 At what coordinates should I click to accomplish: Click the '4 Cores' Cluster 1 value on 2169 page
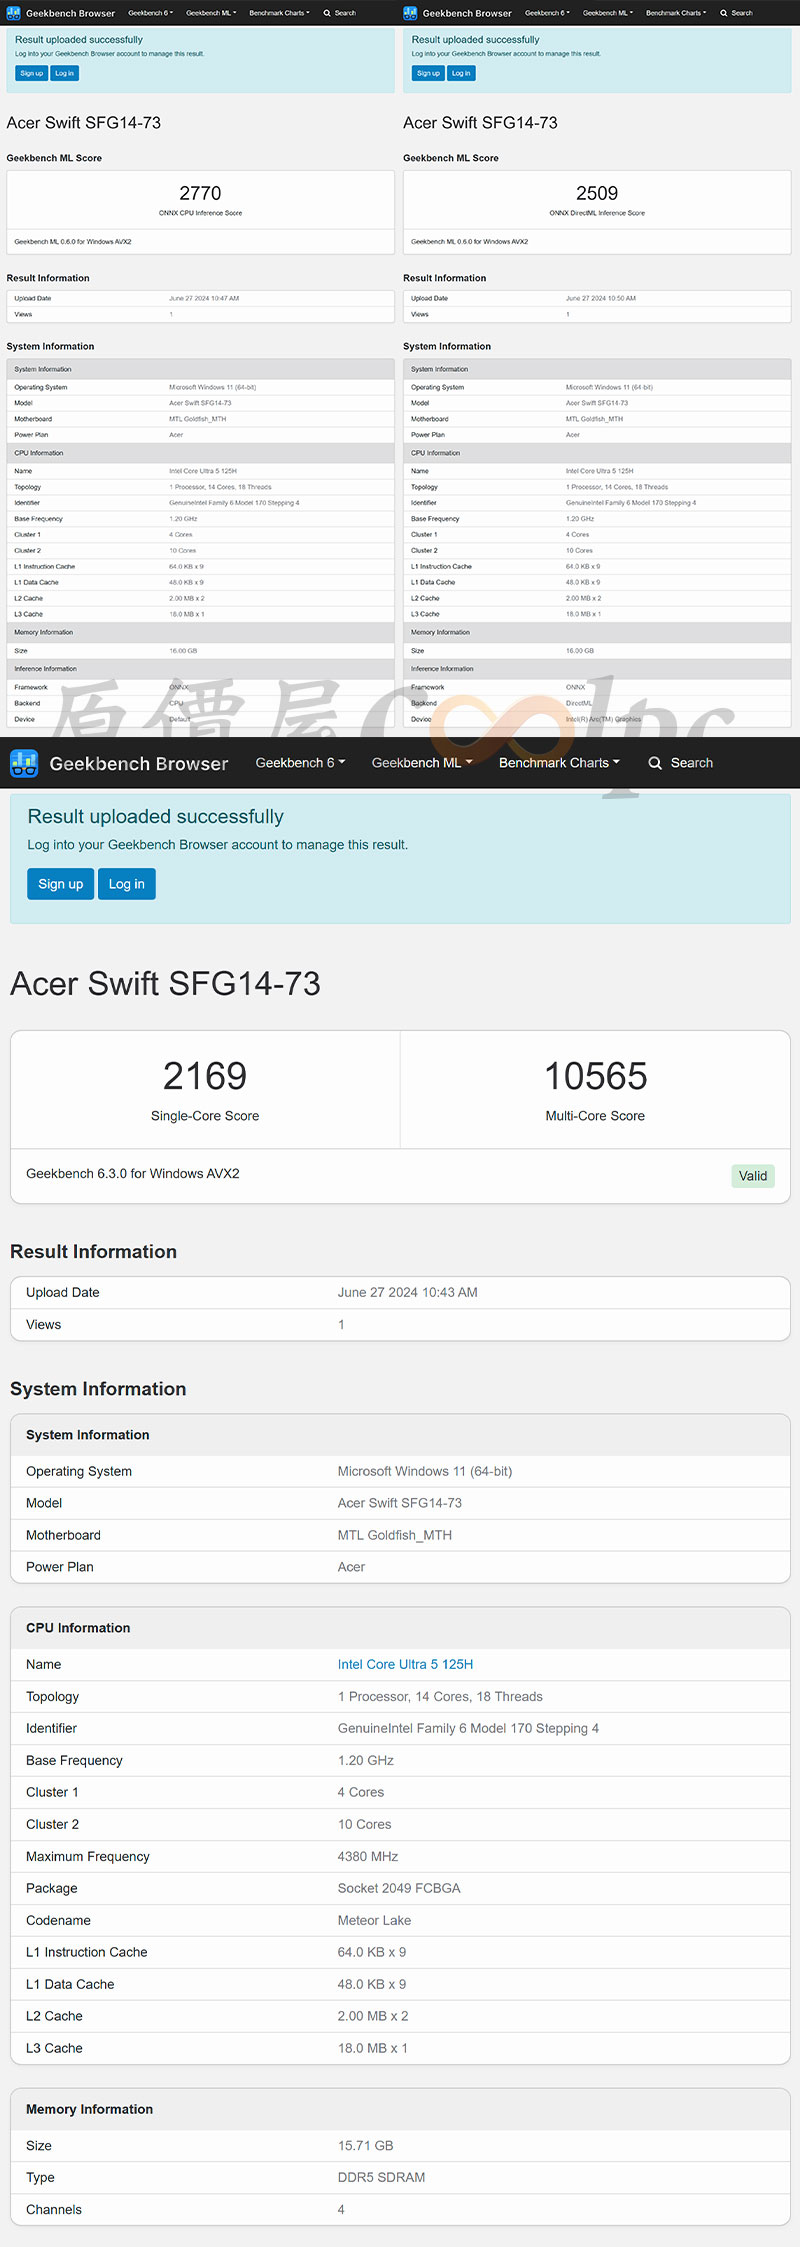click(x=361, y=1792)
